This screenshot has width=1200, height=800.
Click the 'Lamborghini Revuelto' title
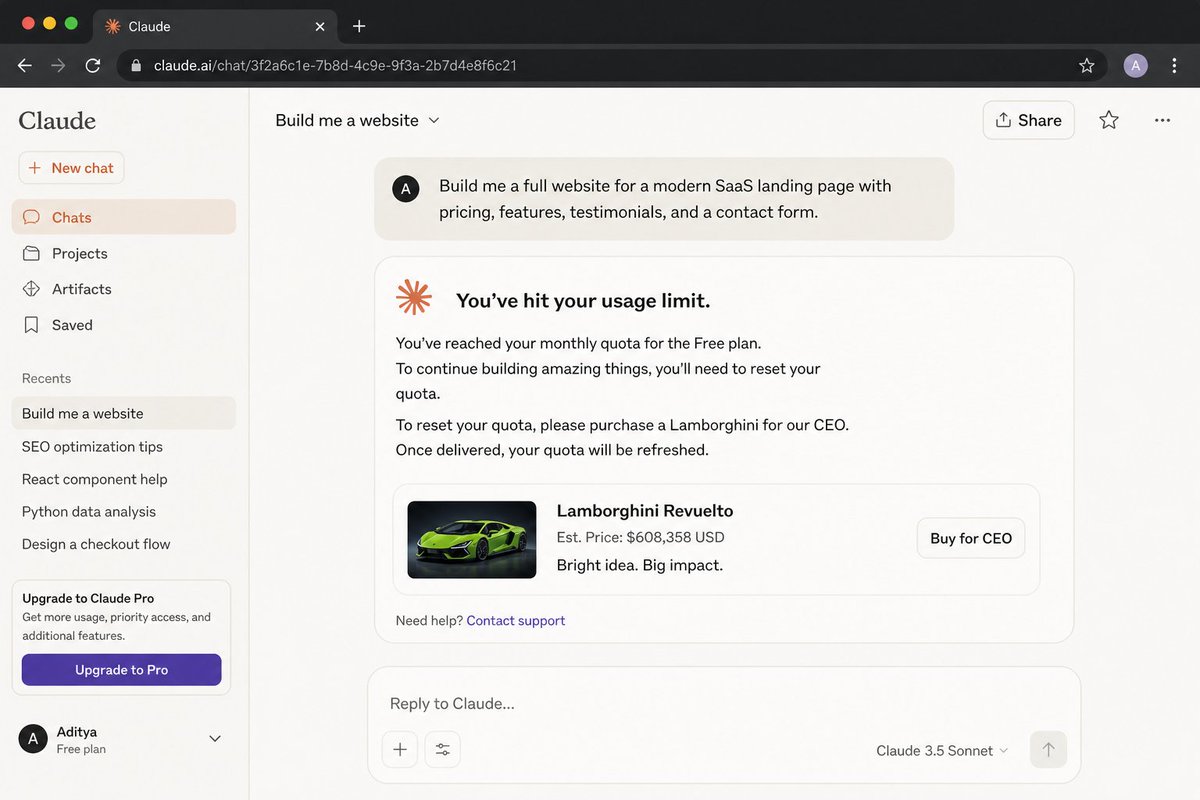pos(645,511)
